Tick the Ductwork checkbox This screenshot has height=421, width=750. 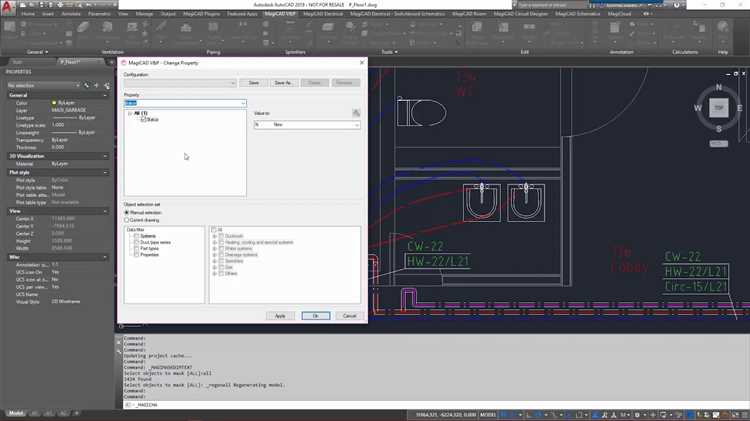pos(221,236)
